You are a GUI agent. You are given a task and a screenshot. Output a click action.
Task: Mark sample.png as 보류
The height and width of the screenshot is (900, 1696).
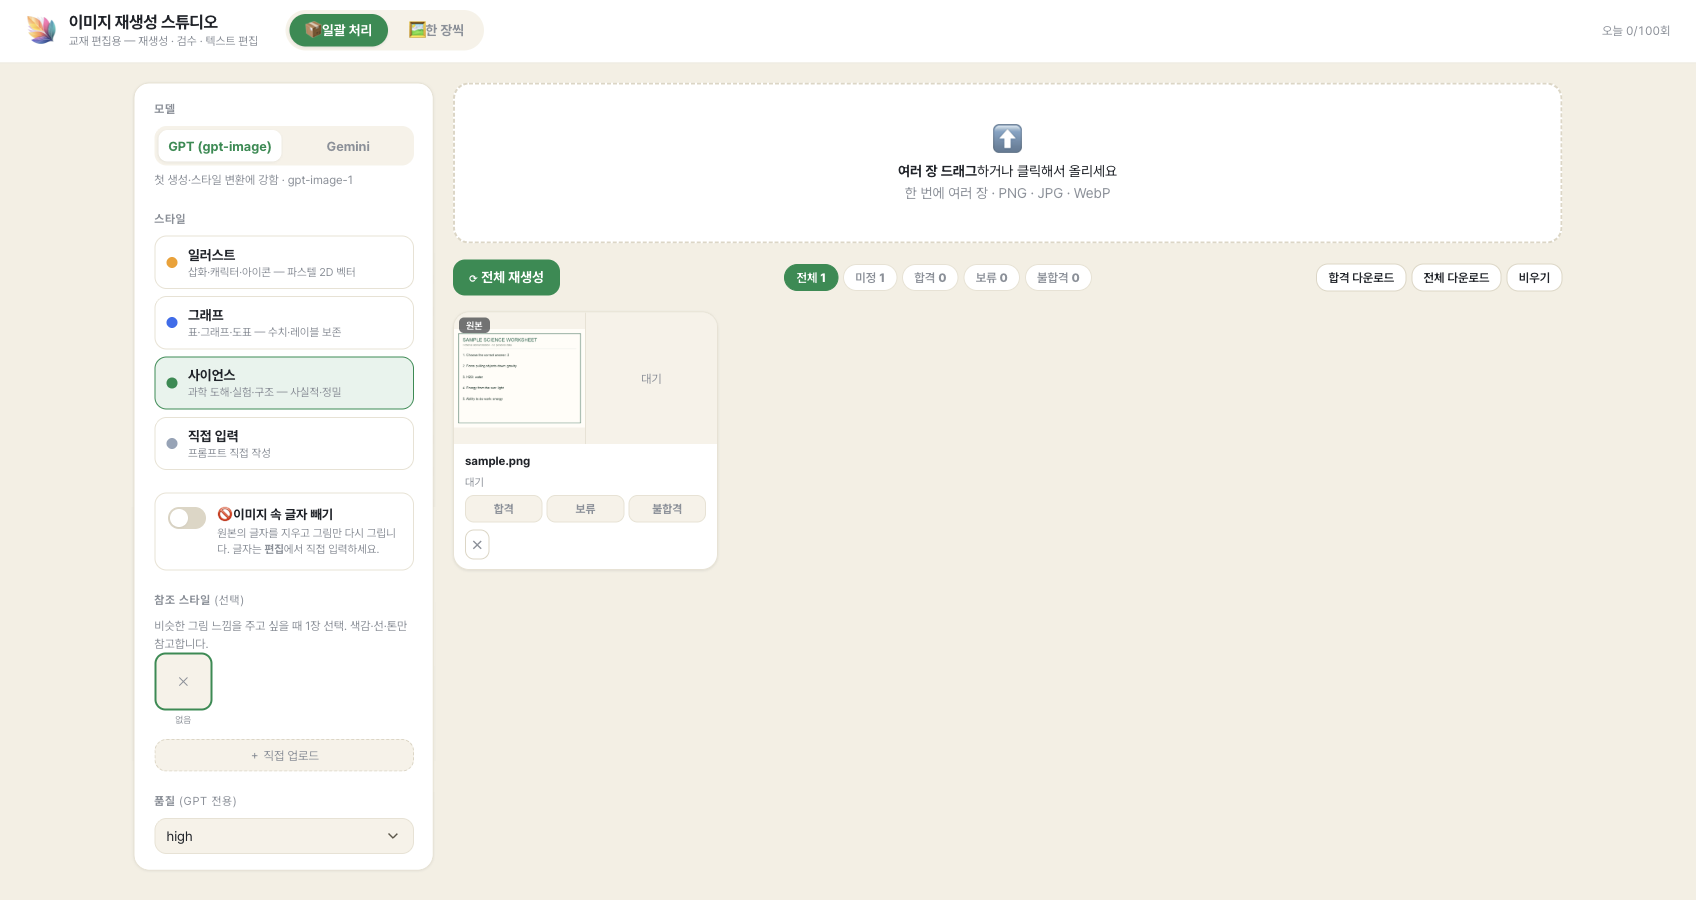[x=585, y=509]
